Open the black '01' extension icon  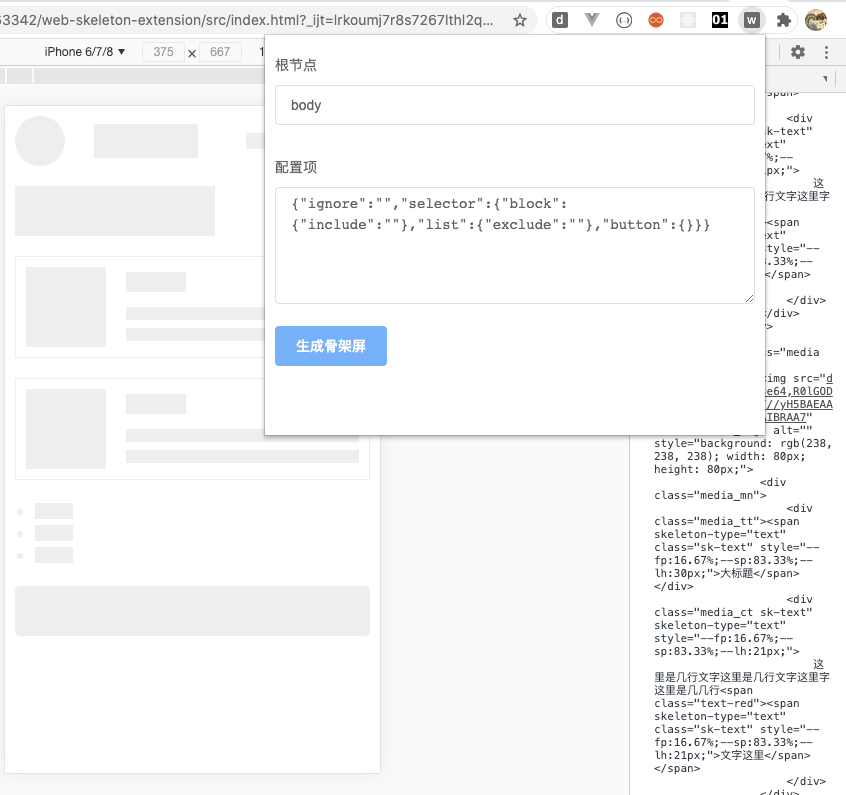coord(720,21)
